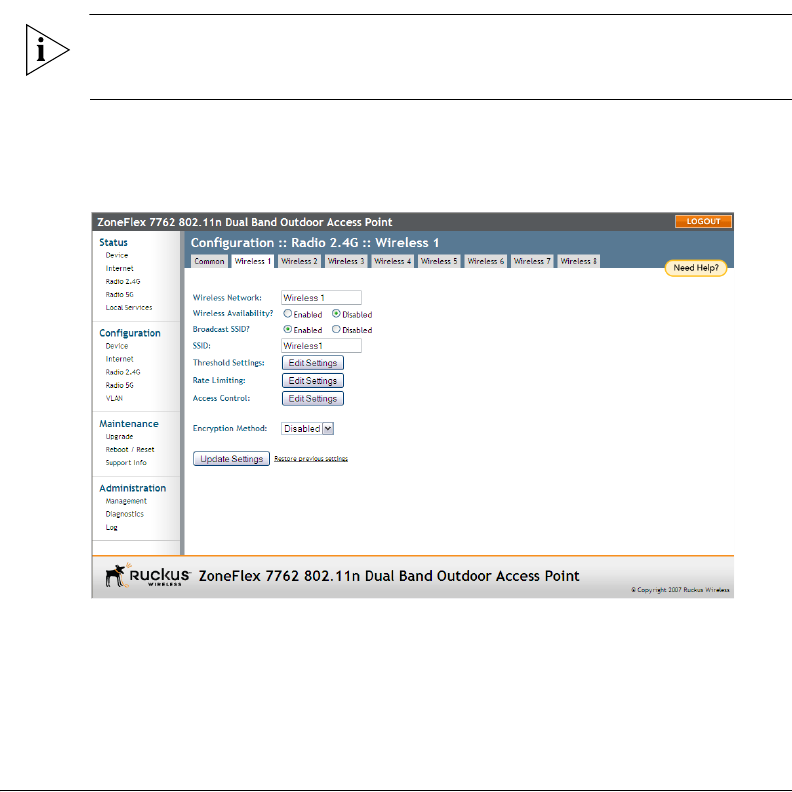Select the Wireless 1 tab
792x792 pixels.
coord(253,261)
